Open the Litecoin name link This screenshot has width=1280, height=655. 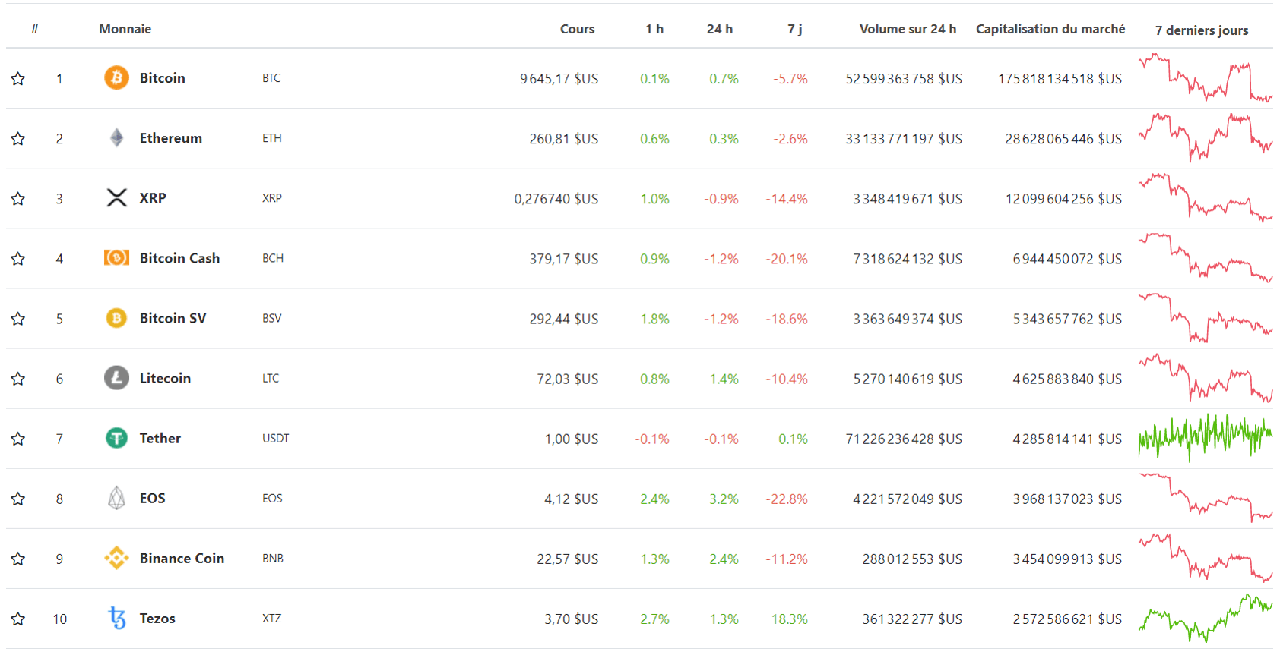coord(165,378)
